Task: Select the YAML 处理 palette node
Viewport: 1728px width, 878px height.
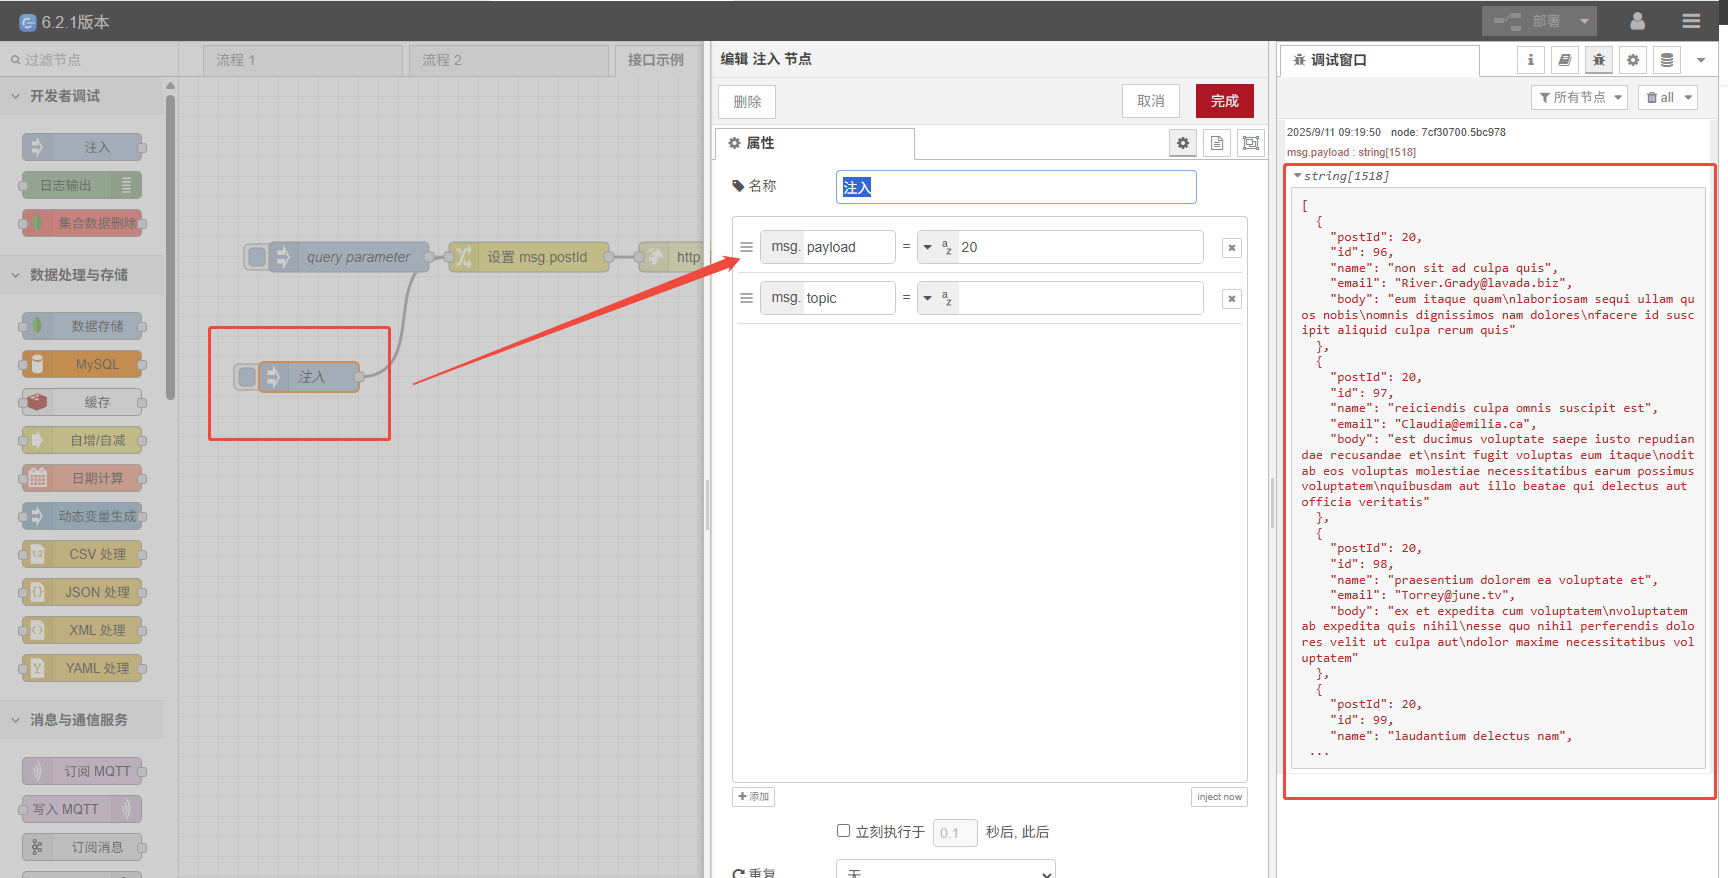Action: click(x=83, y=668)
